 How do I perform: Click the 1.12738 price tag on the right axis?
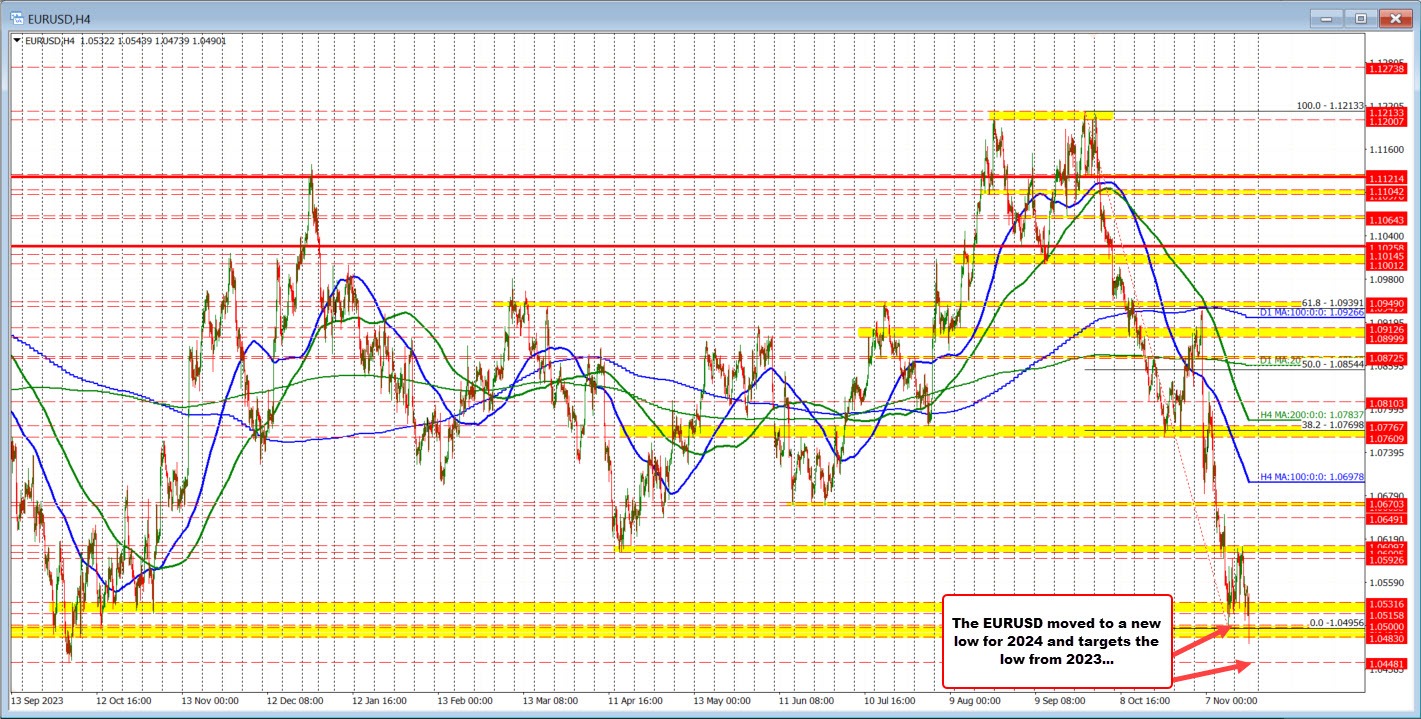tap(1386, 68)
